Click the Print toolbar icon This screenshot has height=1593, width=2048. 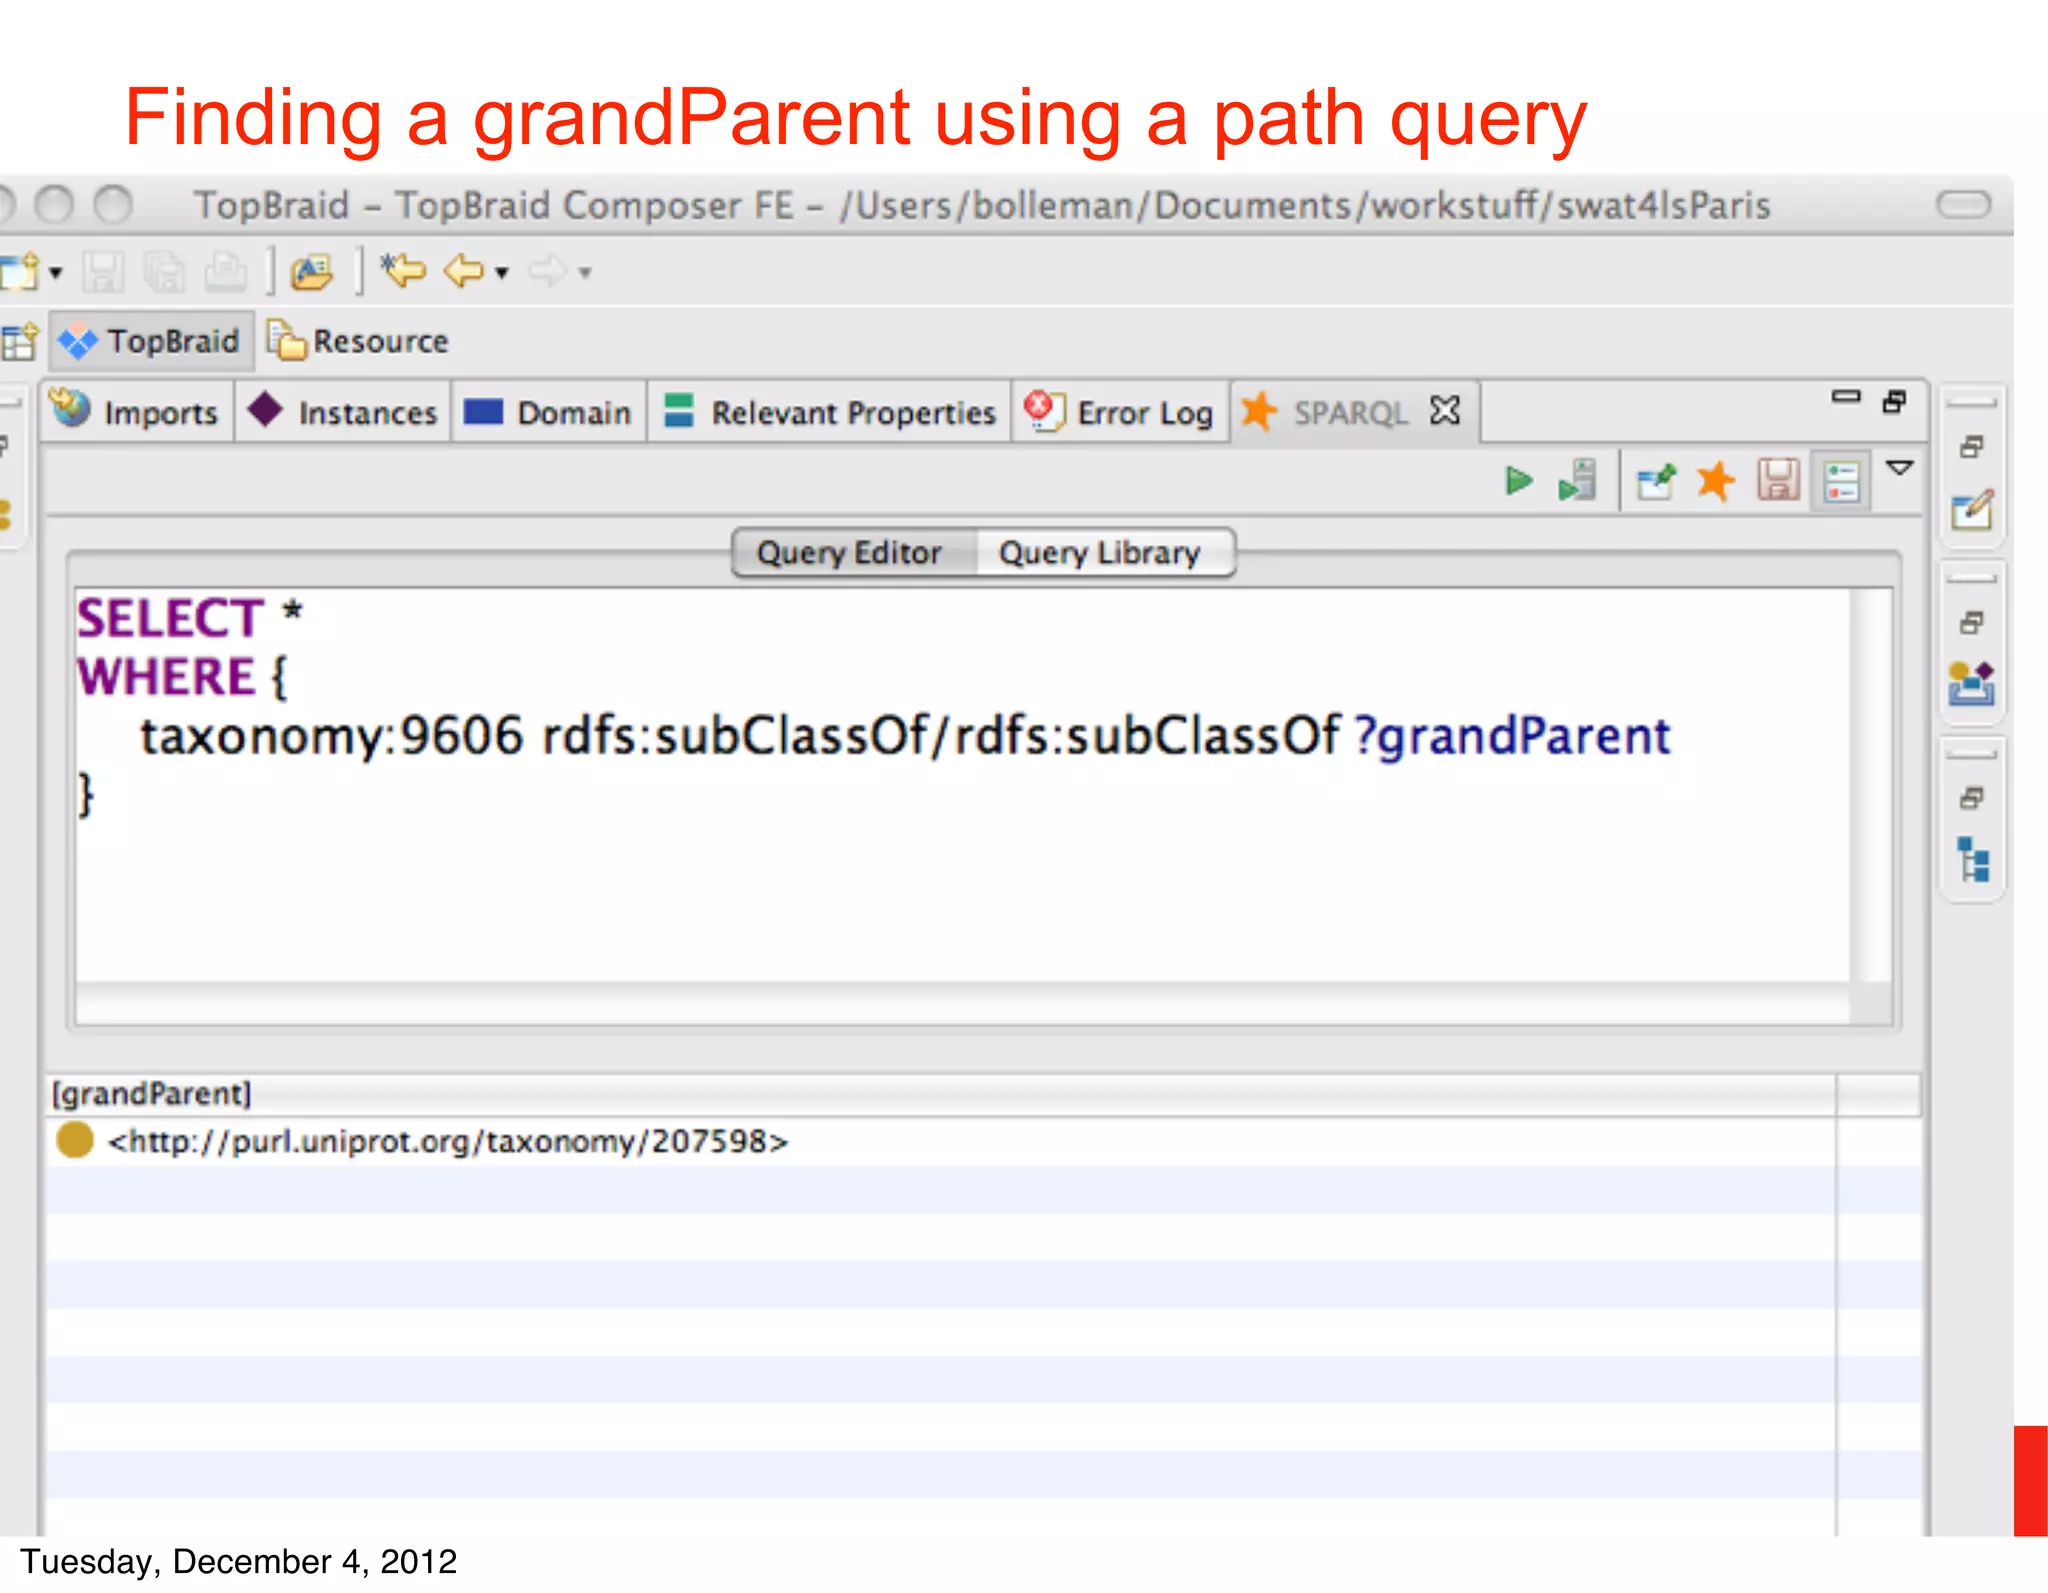226,272
